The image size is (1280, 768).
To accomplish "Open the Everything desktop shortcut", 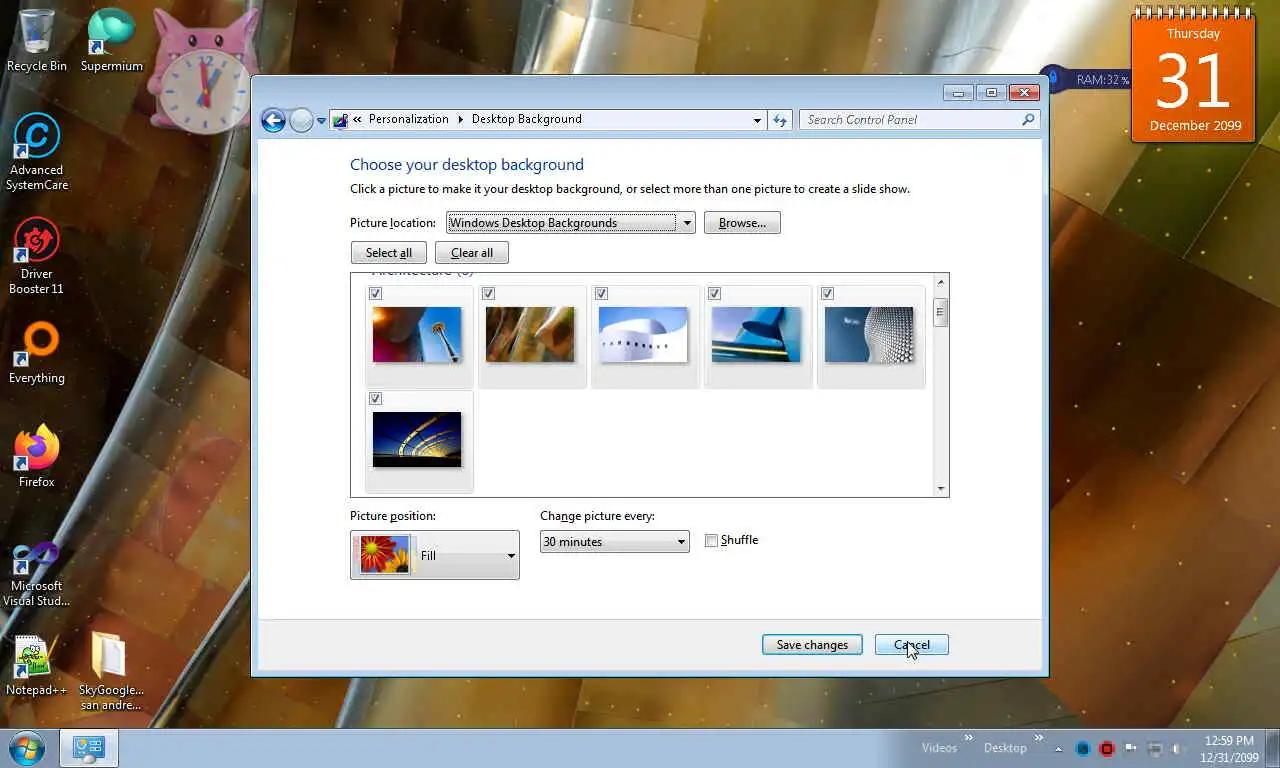I will pyautogui.click(x=37, y=353).
